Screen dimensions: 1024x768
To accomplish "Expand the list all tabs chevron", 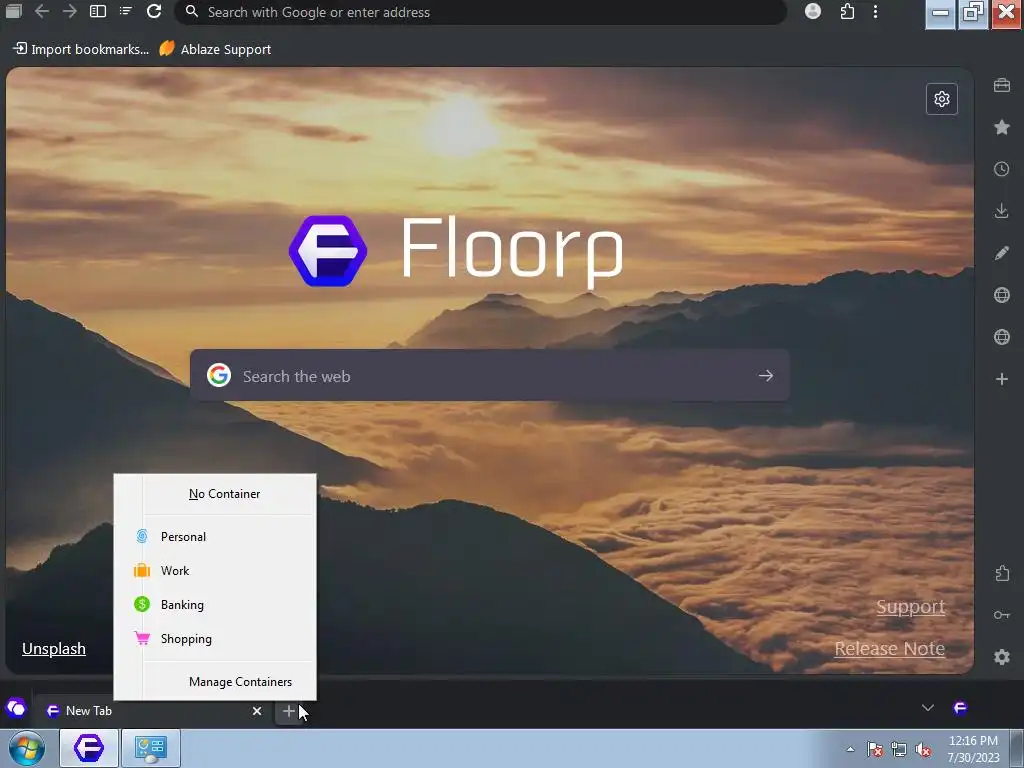I will [927, 708].
